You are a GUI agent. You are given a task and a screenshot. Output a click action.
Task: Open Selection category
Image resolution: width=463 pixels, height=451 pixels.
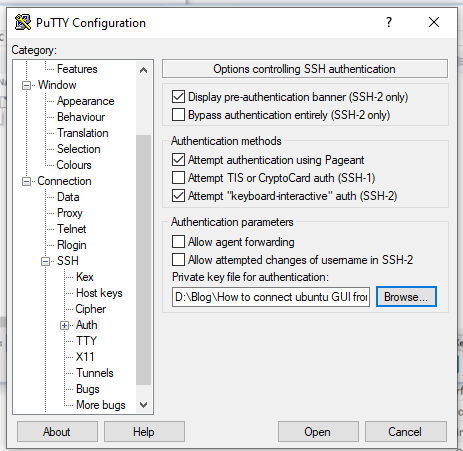tap(79, 149)
